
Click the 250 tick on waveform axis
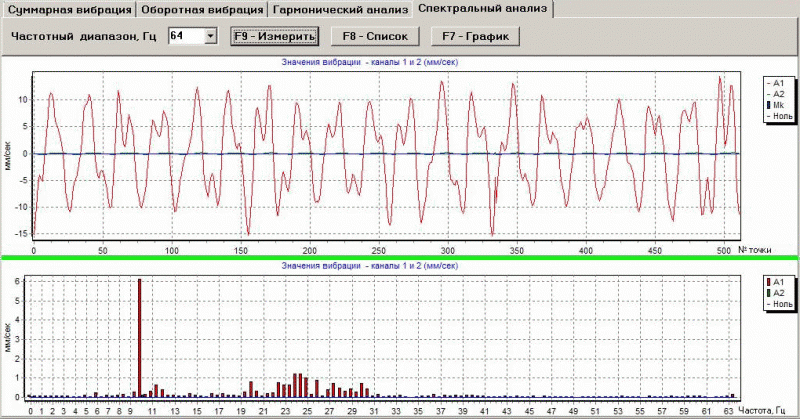379,251
